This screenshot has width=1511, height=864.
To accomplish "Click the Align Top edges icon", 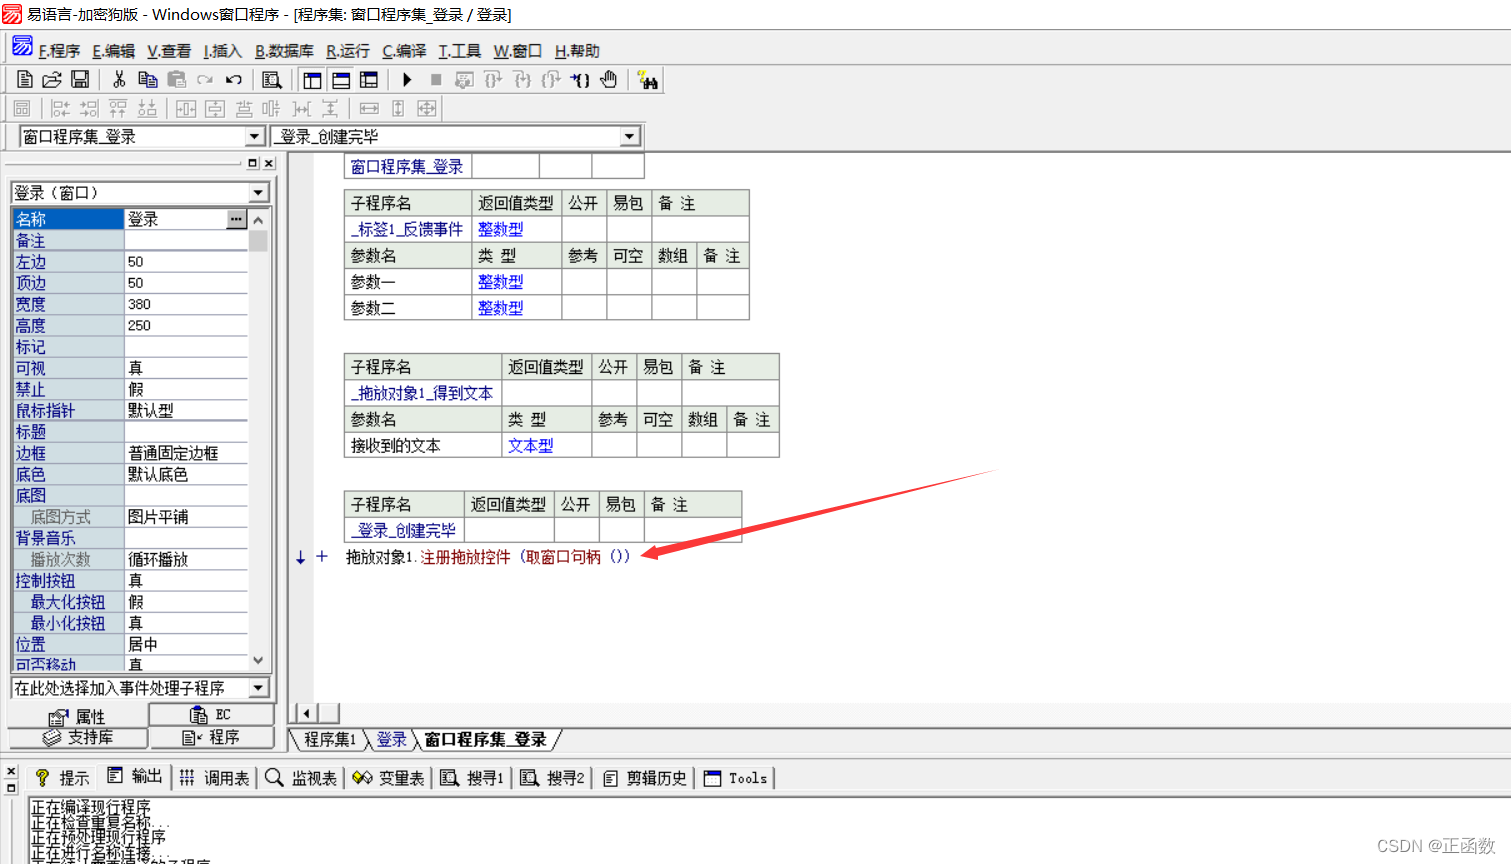I will 118,108.
